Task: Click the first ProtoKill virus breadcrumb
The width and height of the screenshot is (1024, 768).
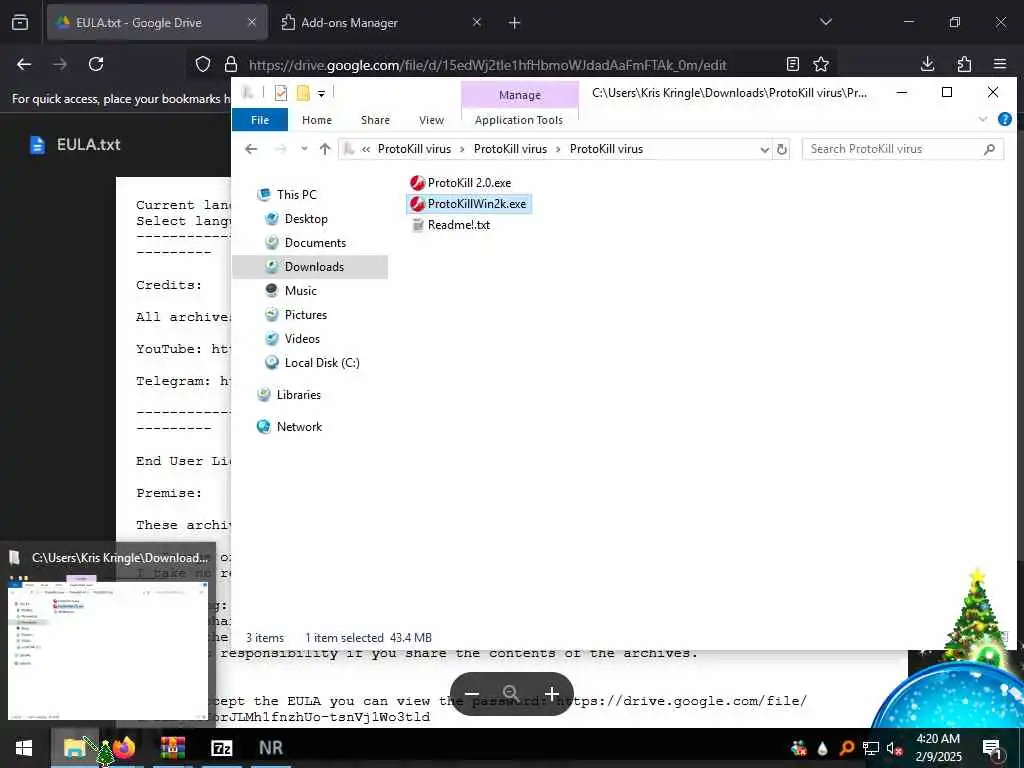Action: click(x=414, y=149)
